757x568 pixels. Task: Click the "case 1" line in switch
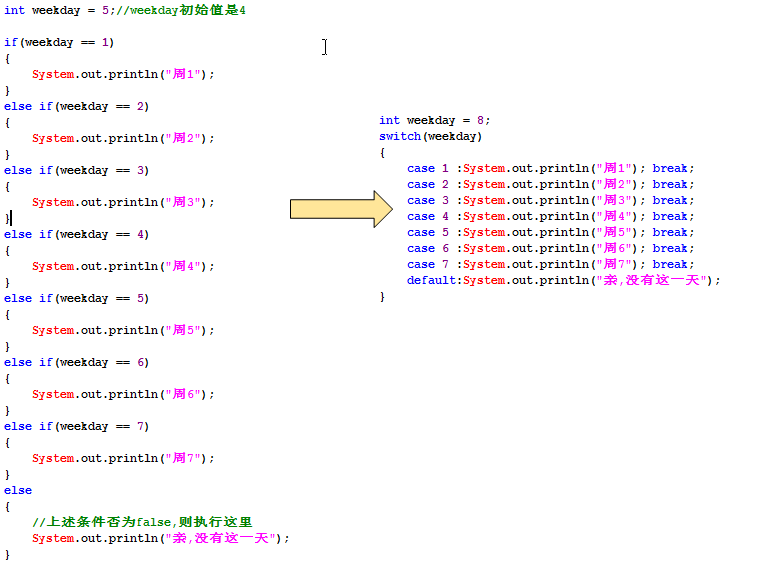[550, 168]
